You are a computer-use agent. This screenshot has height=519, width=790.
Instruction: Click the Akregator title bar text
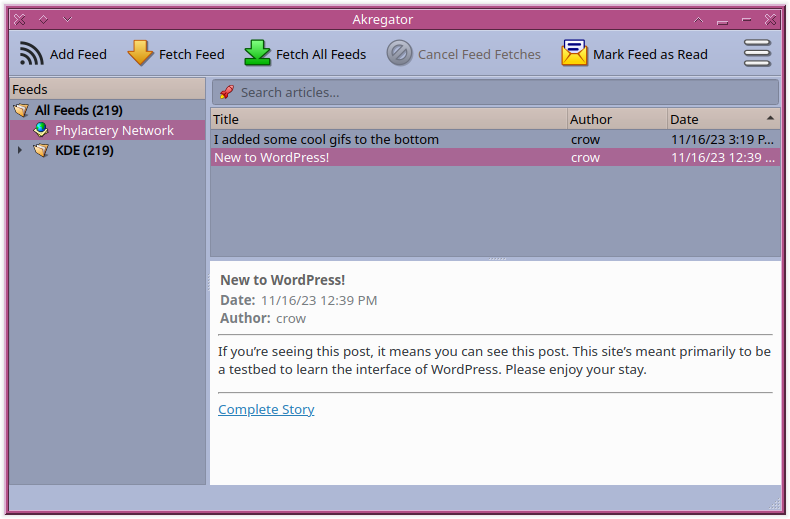coord(382,20)
